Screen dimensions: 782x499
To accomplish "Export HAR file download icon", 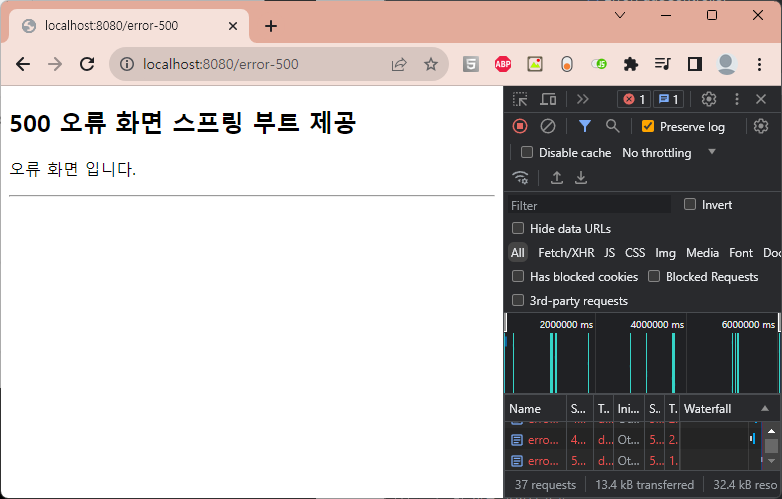I will (581, 177).
